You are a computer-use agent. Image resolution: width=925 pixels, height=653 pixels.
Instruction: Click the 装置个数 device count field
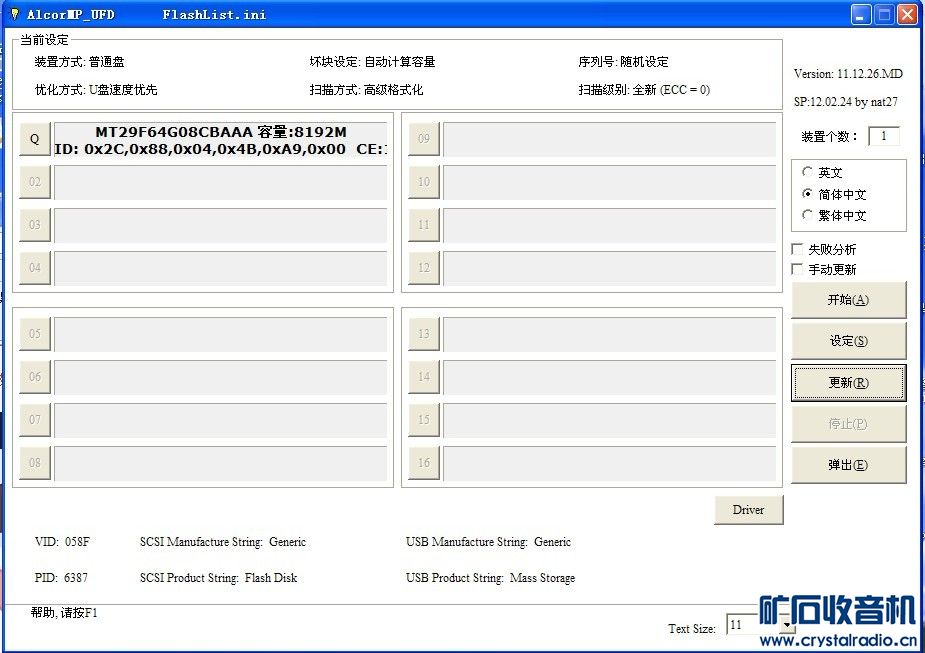click(x=884, y=136)
